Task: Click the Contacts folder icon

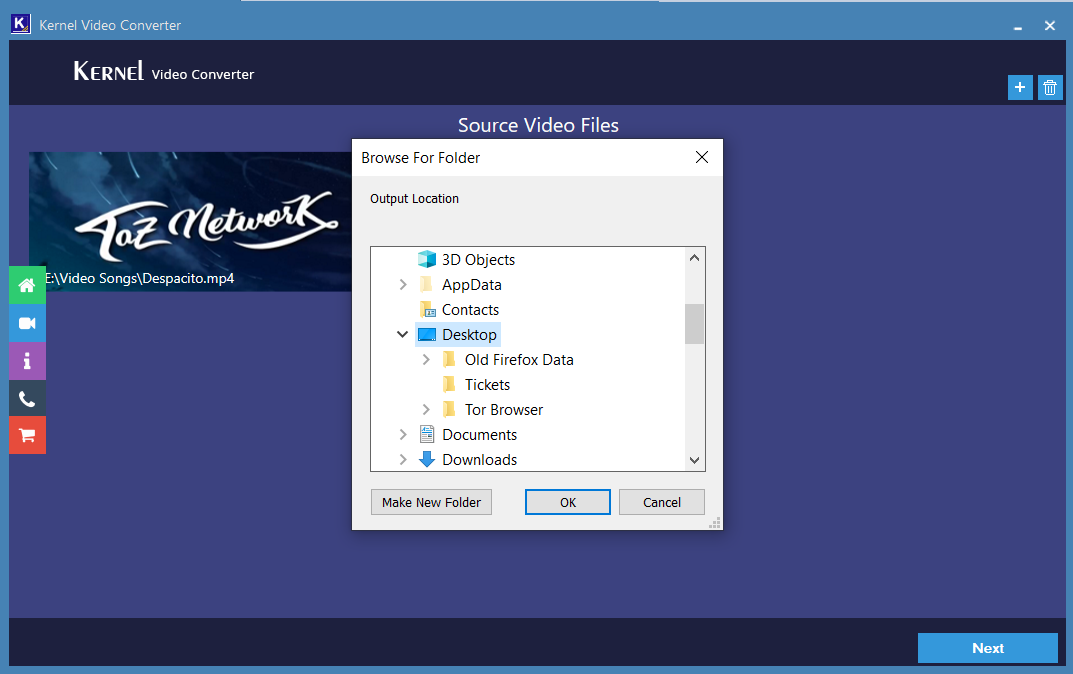Action: [428, 309]
